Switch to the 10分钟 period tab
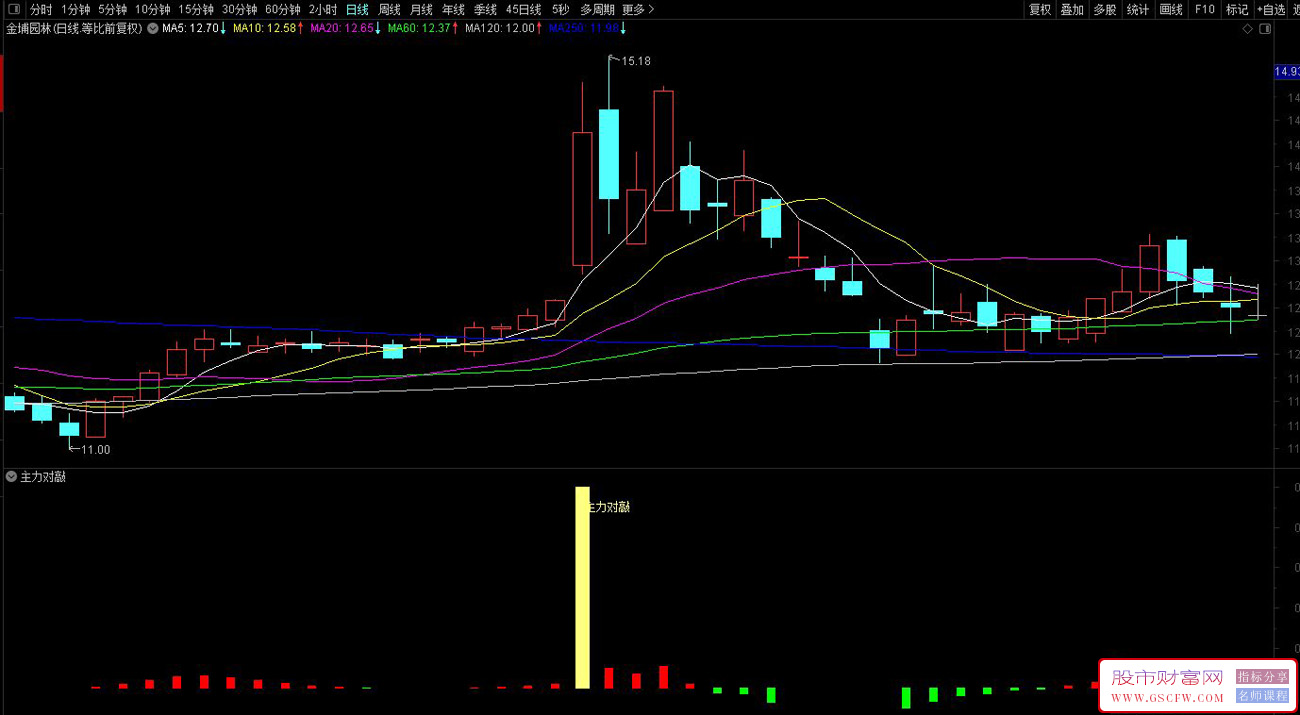This screenshot has width=1300, height=715. click(x=153, y=9)
